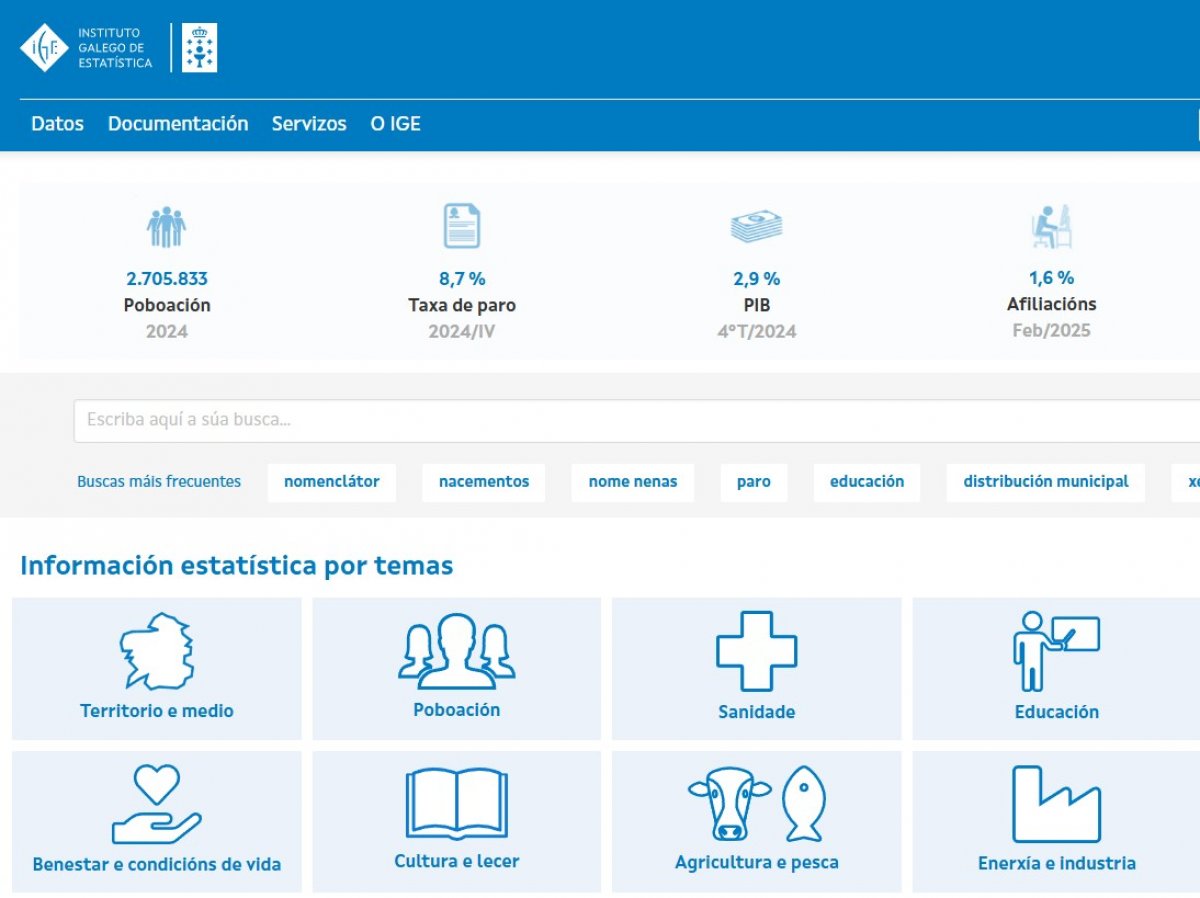Open the Documentación menu
1200x898 pixels.
[x=178, y=124]
